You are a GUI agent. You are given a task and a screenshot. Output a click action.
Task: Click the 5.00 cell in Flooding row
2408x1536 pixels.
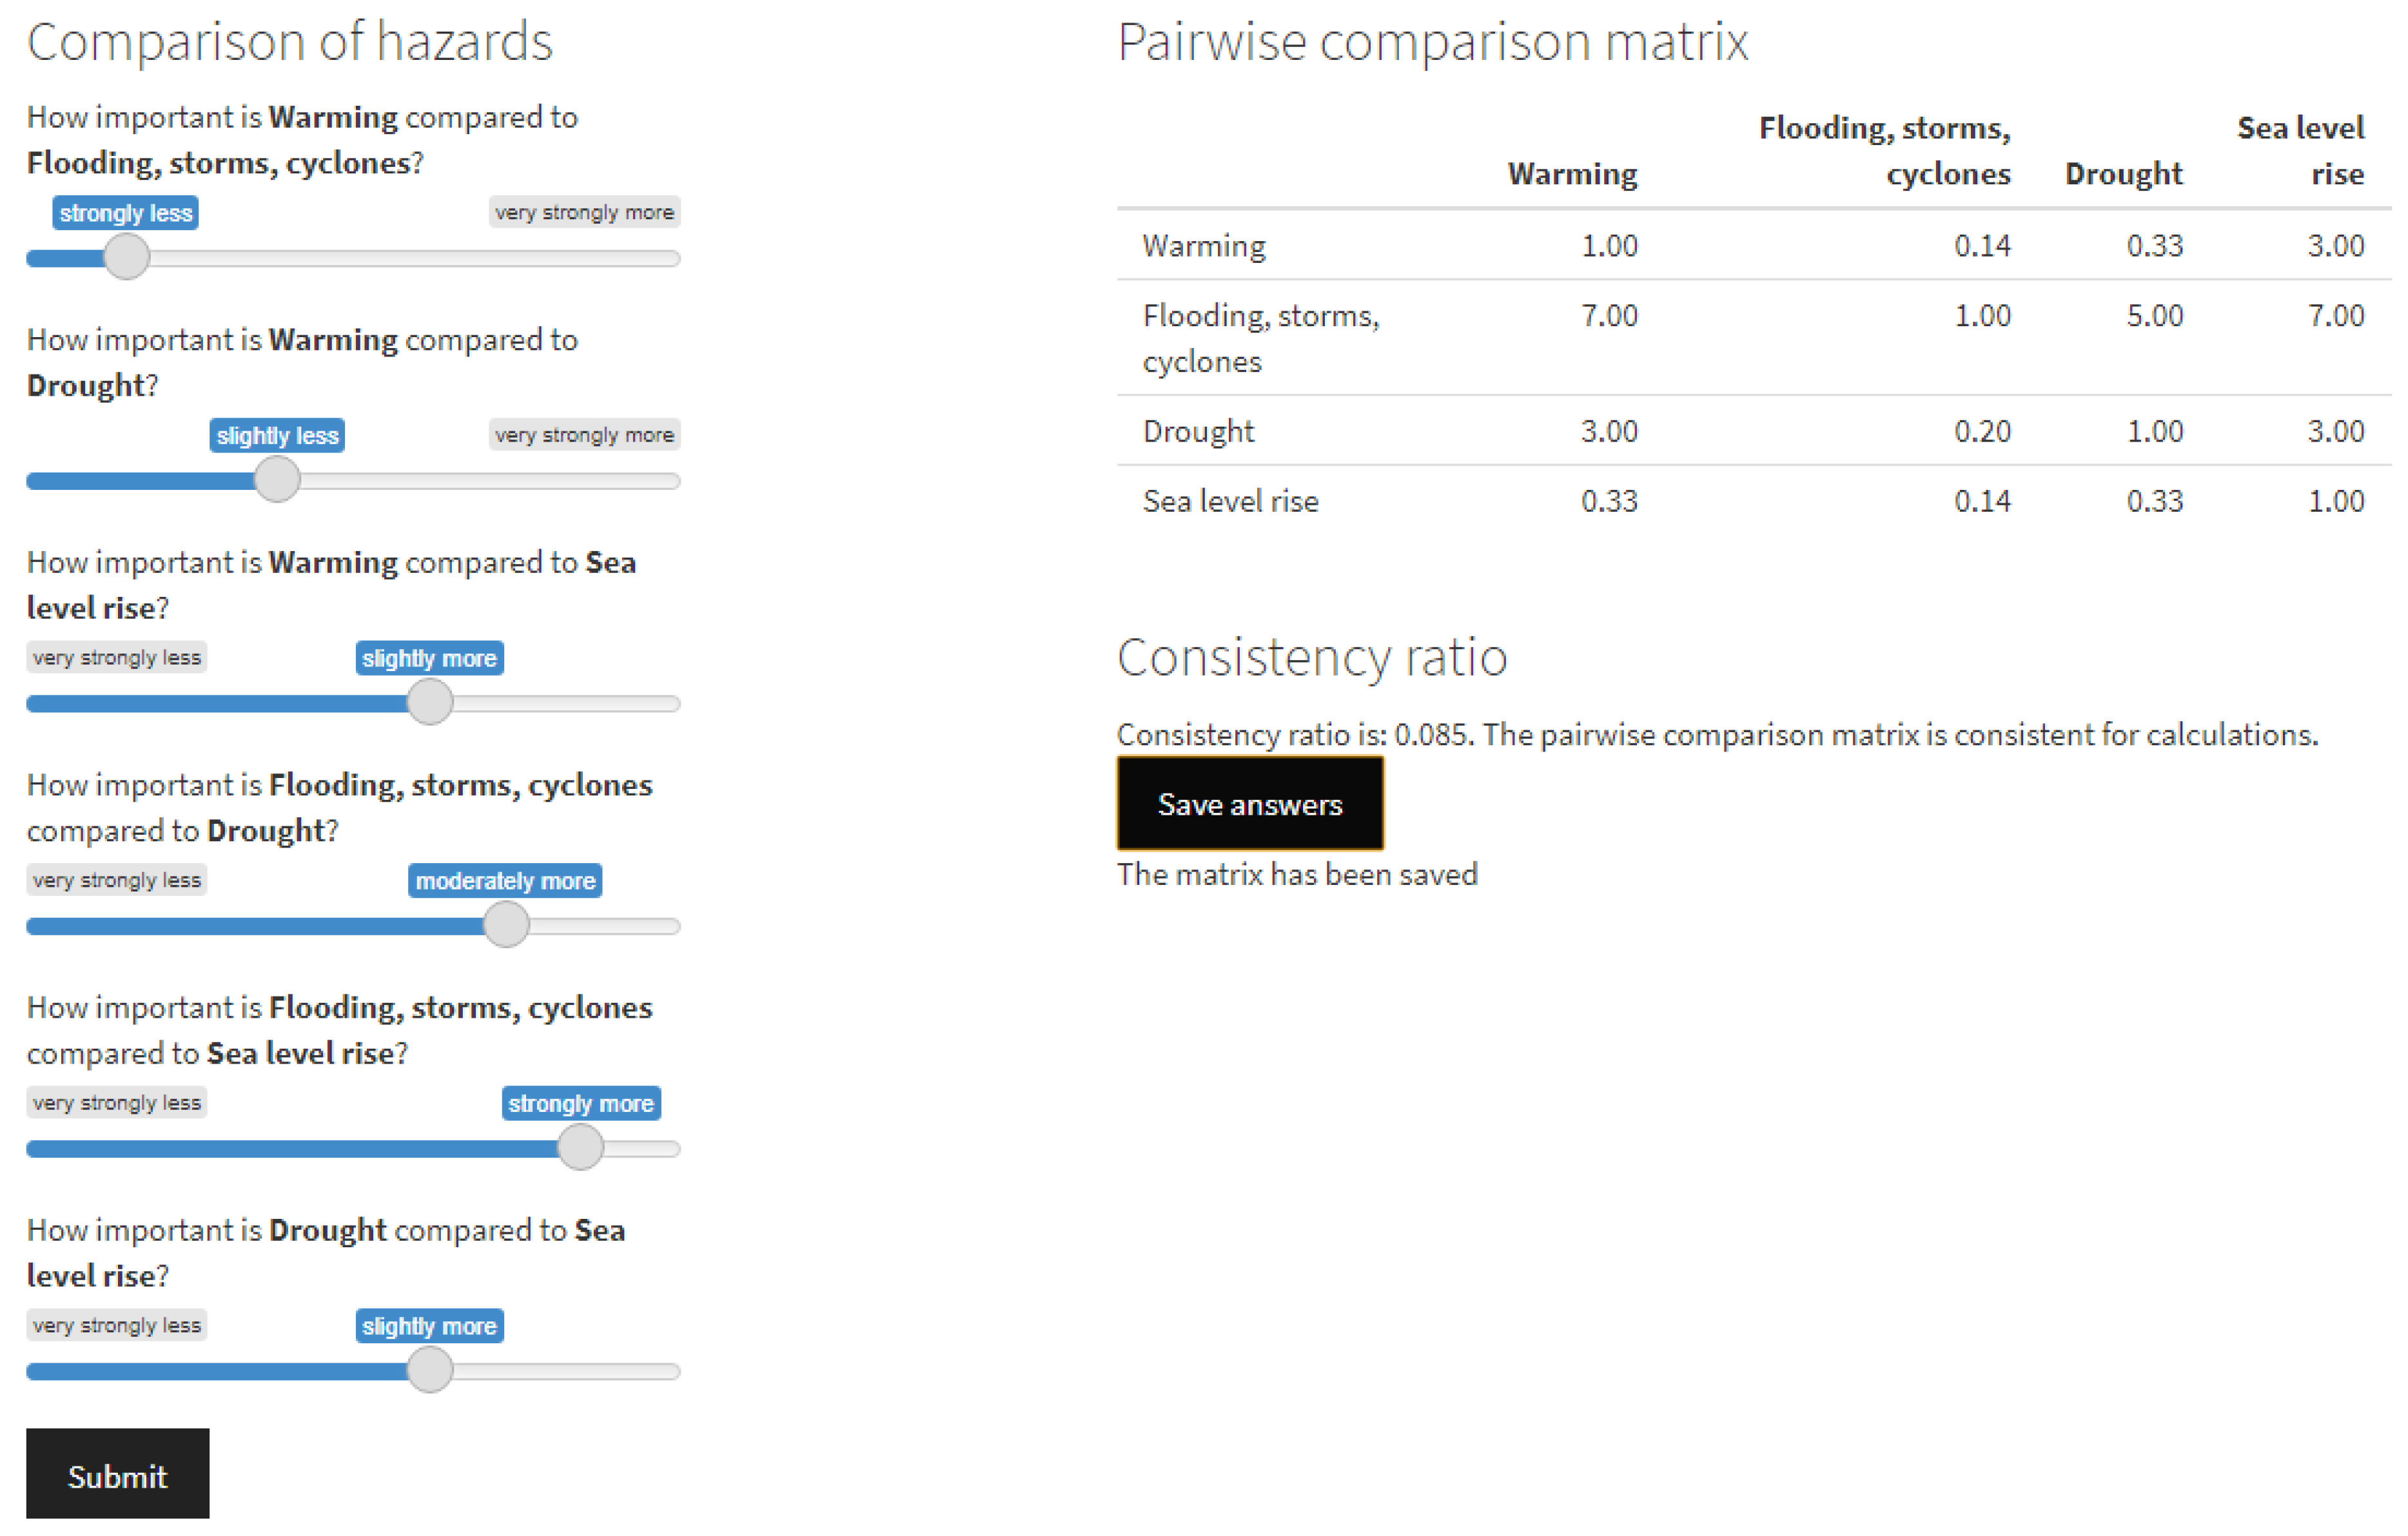(2154, 316)
